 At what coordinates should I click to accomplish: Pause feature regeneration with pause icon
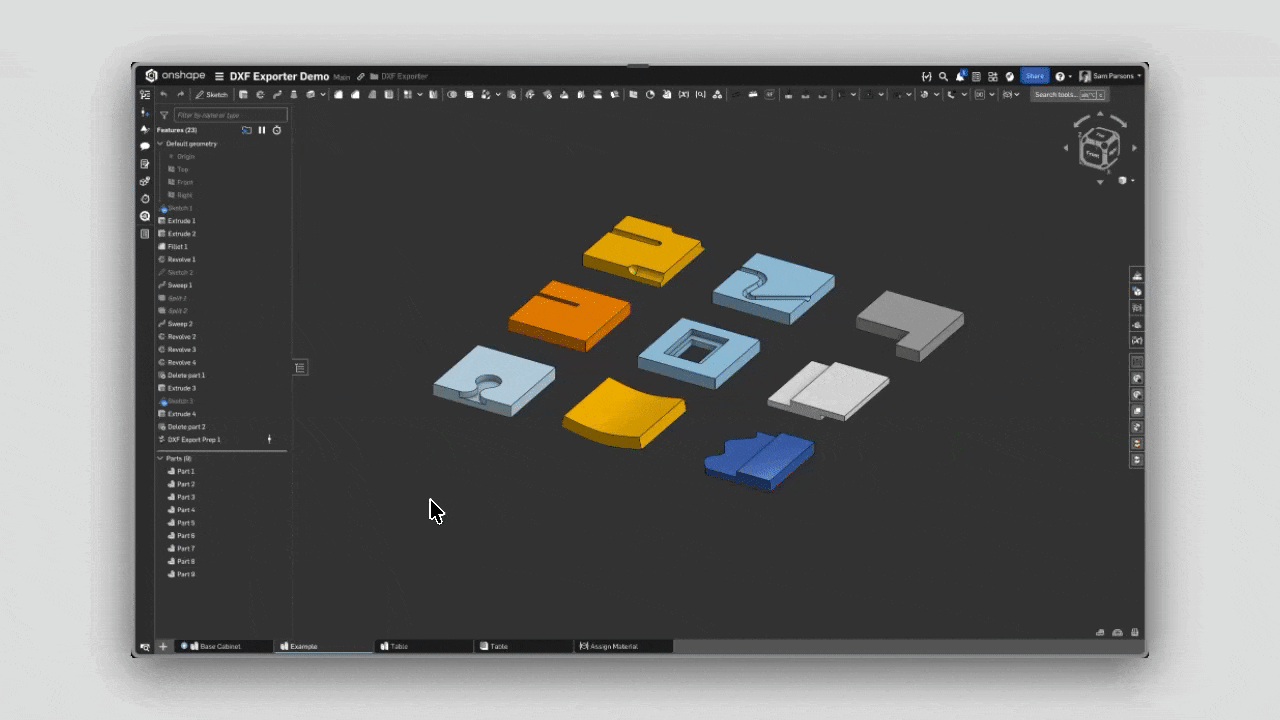point(262,130)
